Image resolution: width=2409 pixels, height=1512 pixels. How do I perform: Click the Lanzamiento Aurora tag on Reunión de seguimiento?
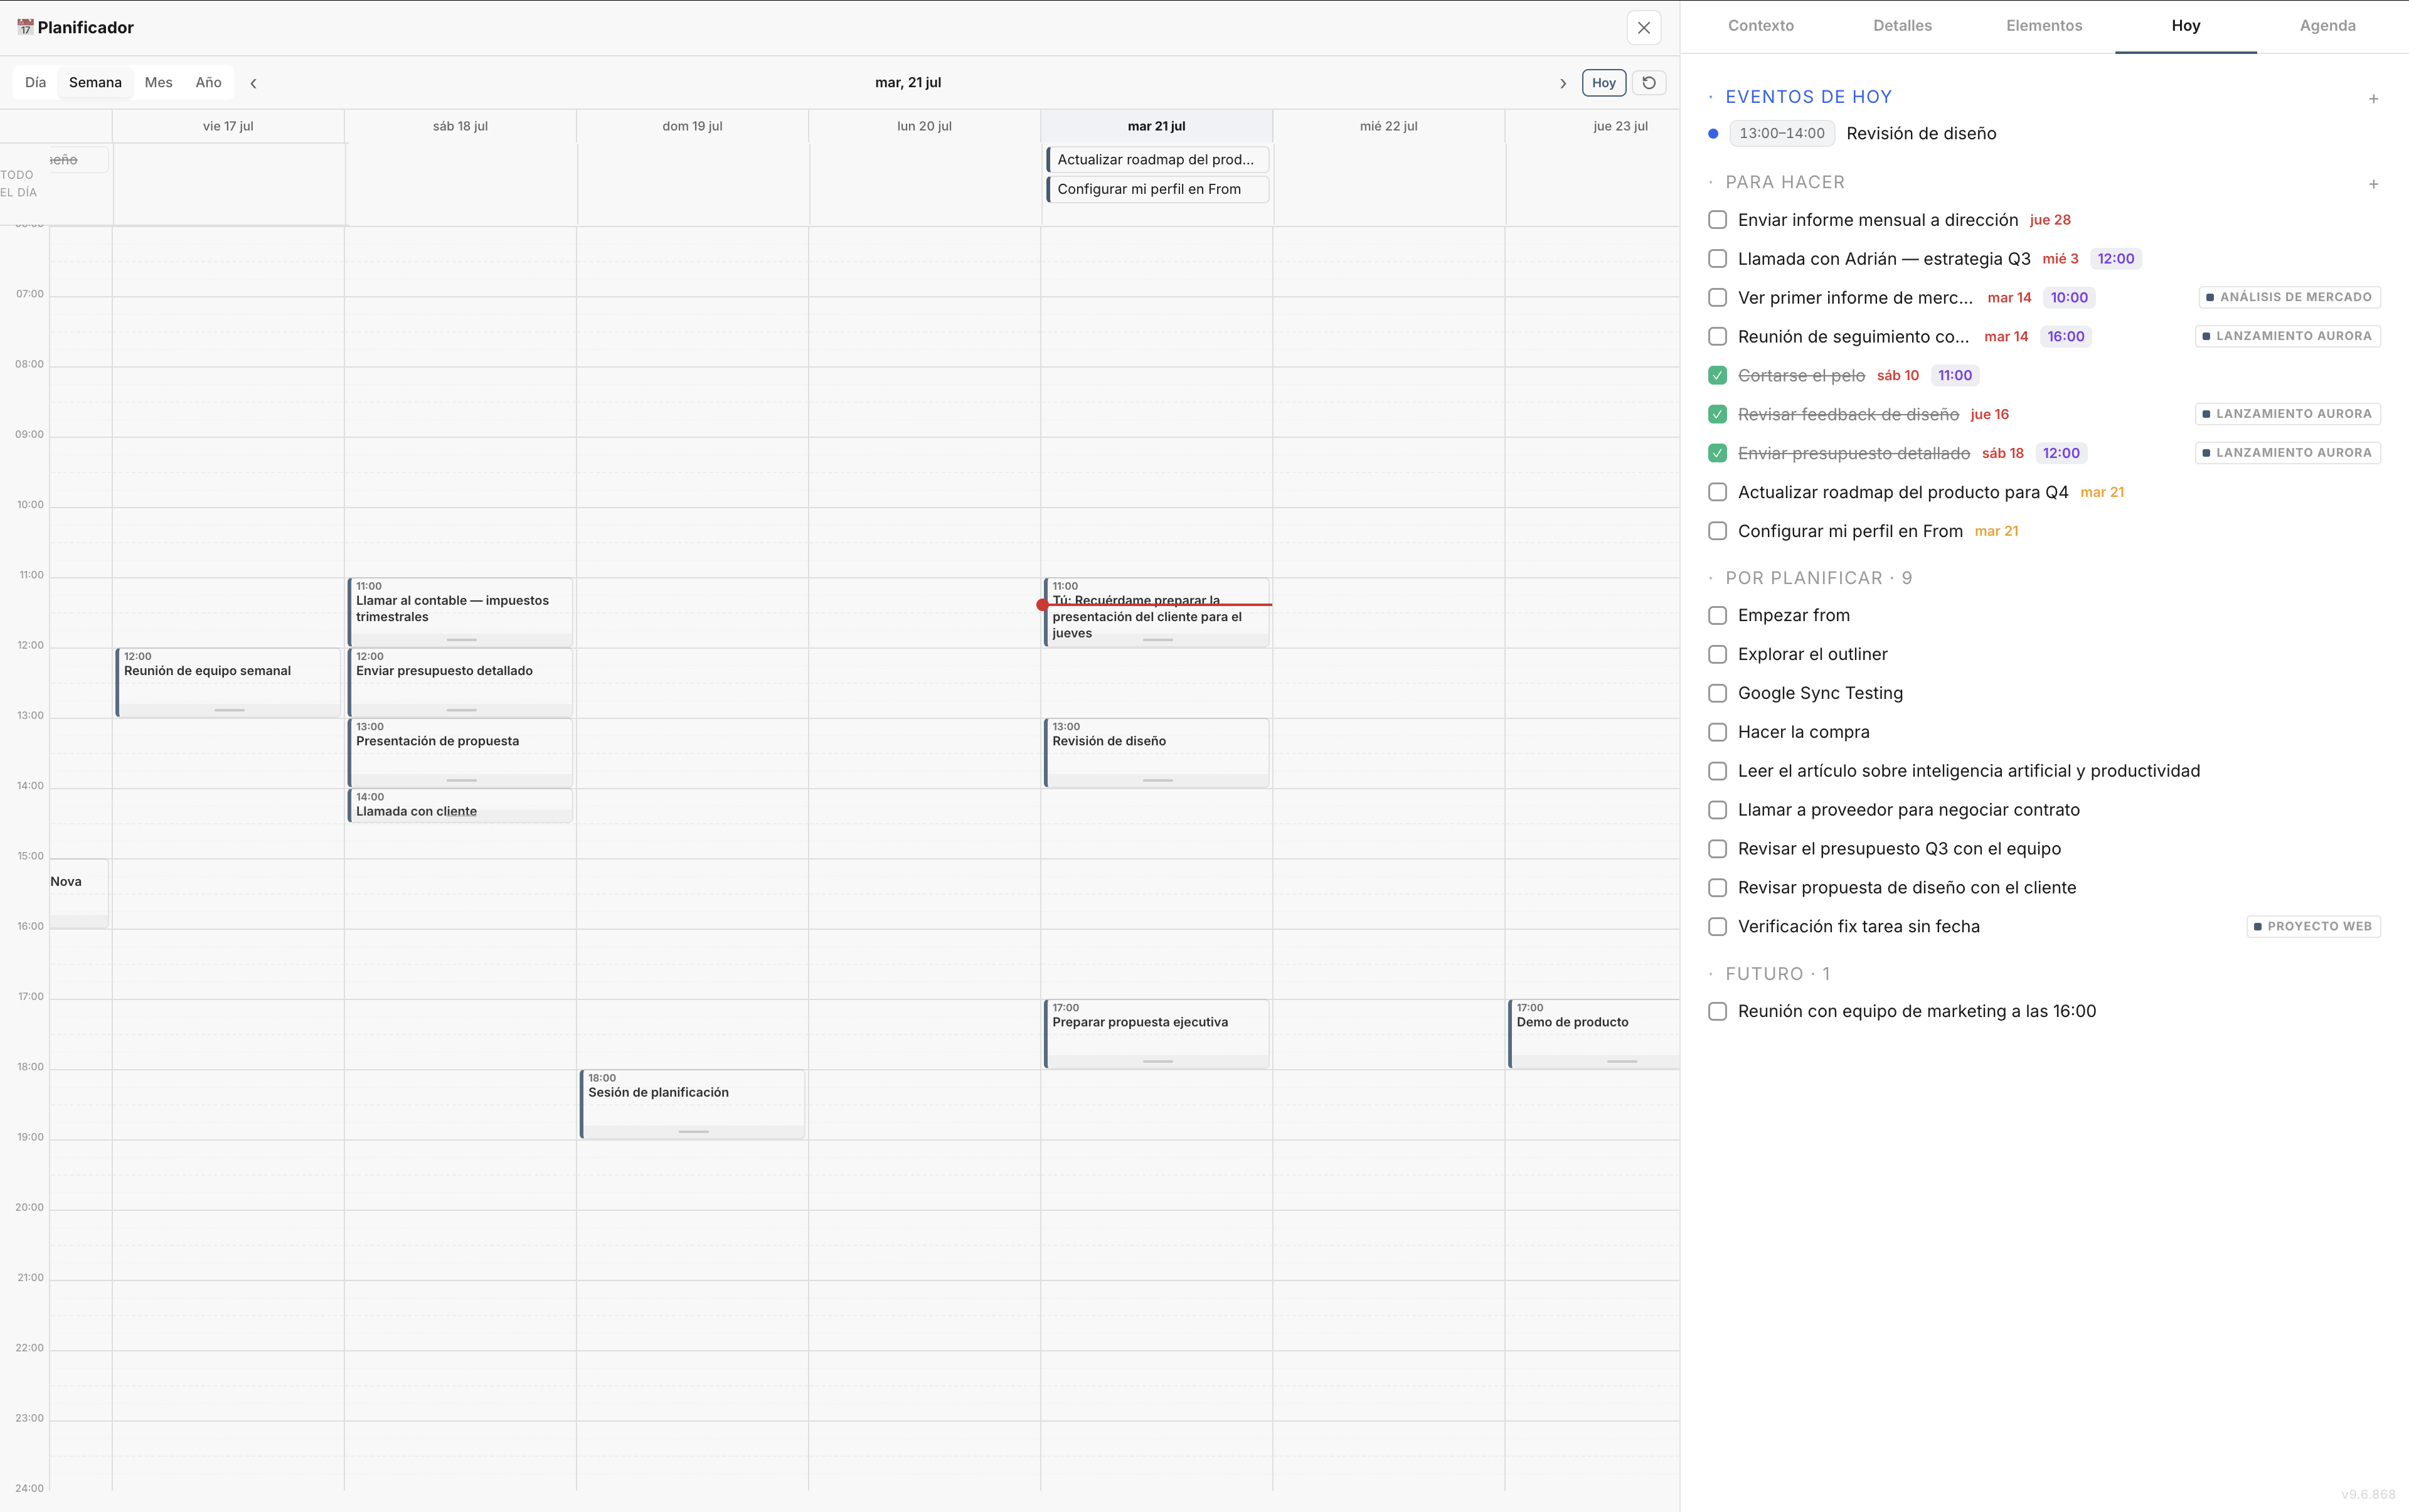tap(2288, 336)
